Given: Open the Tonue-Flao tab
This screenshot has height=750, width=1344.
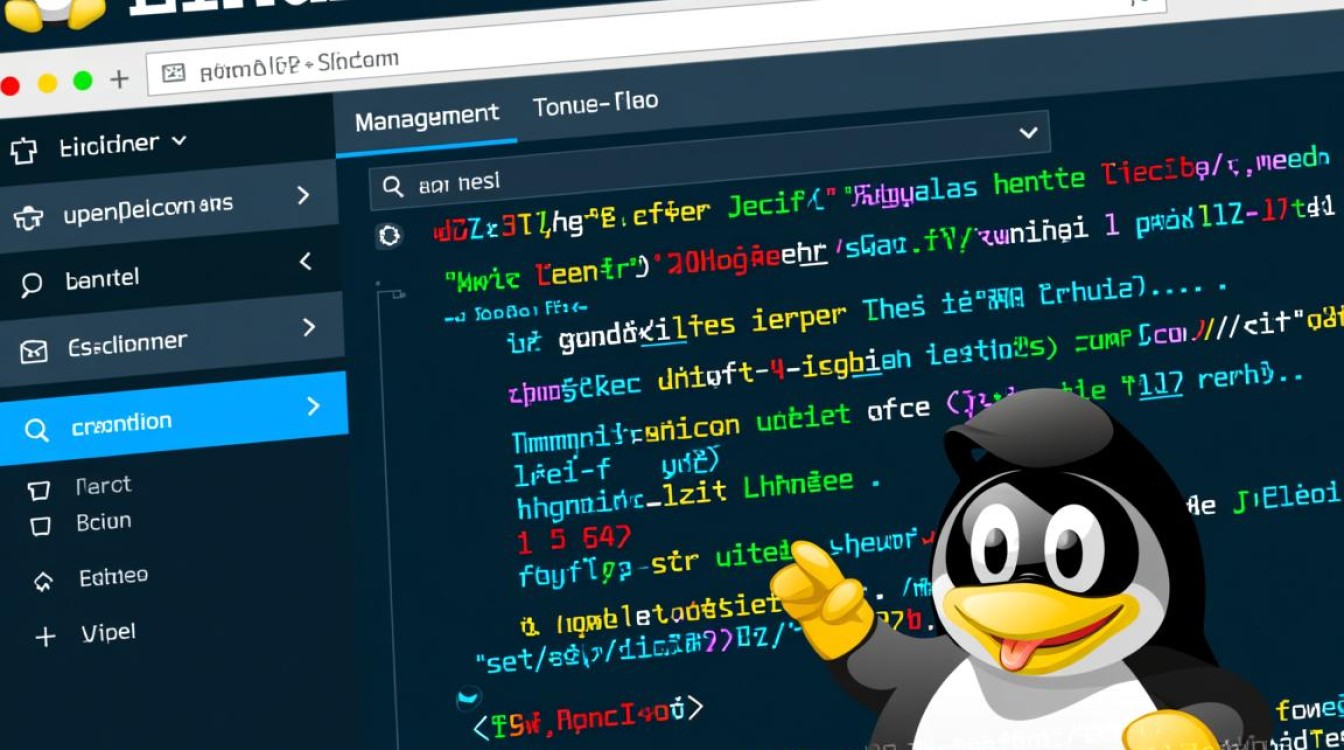Looking at the screenshot, I should tap(597, 100).
